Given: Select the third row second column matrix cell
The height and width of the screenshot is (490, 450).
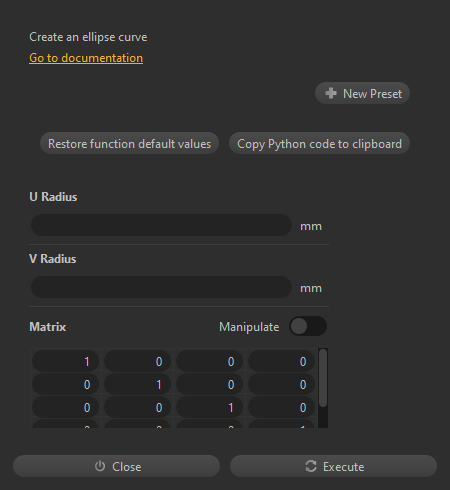Looking at the screenshot, I should click(138, 407).
